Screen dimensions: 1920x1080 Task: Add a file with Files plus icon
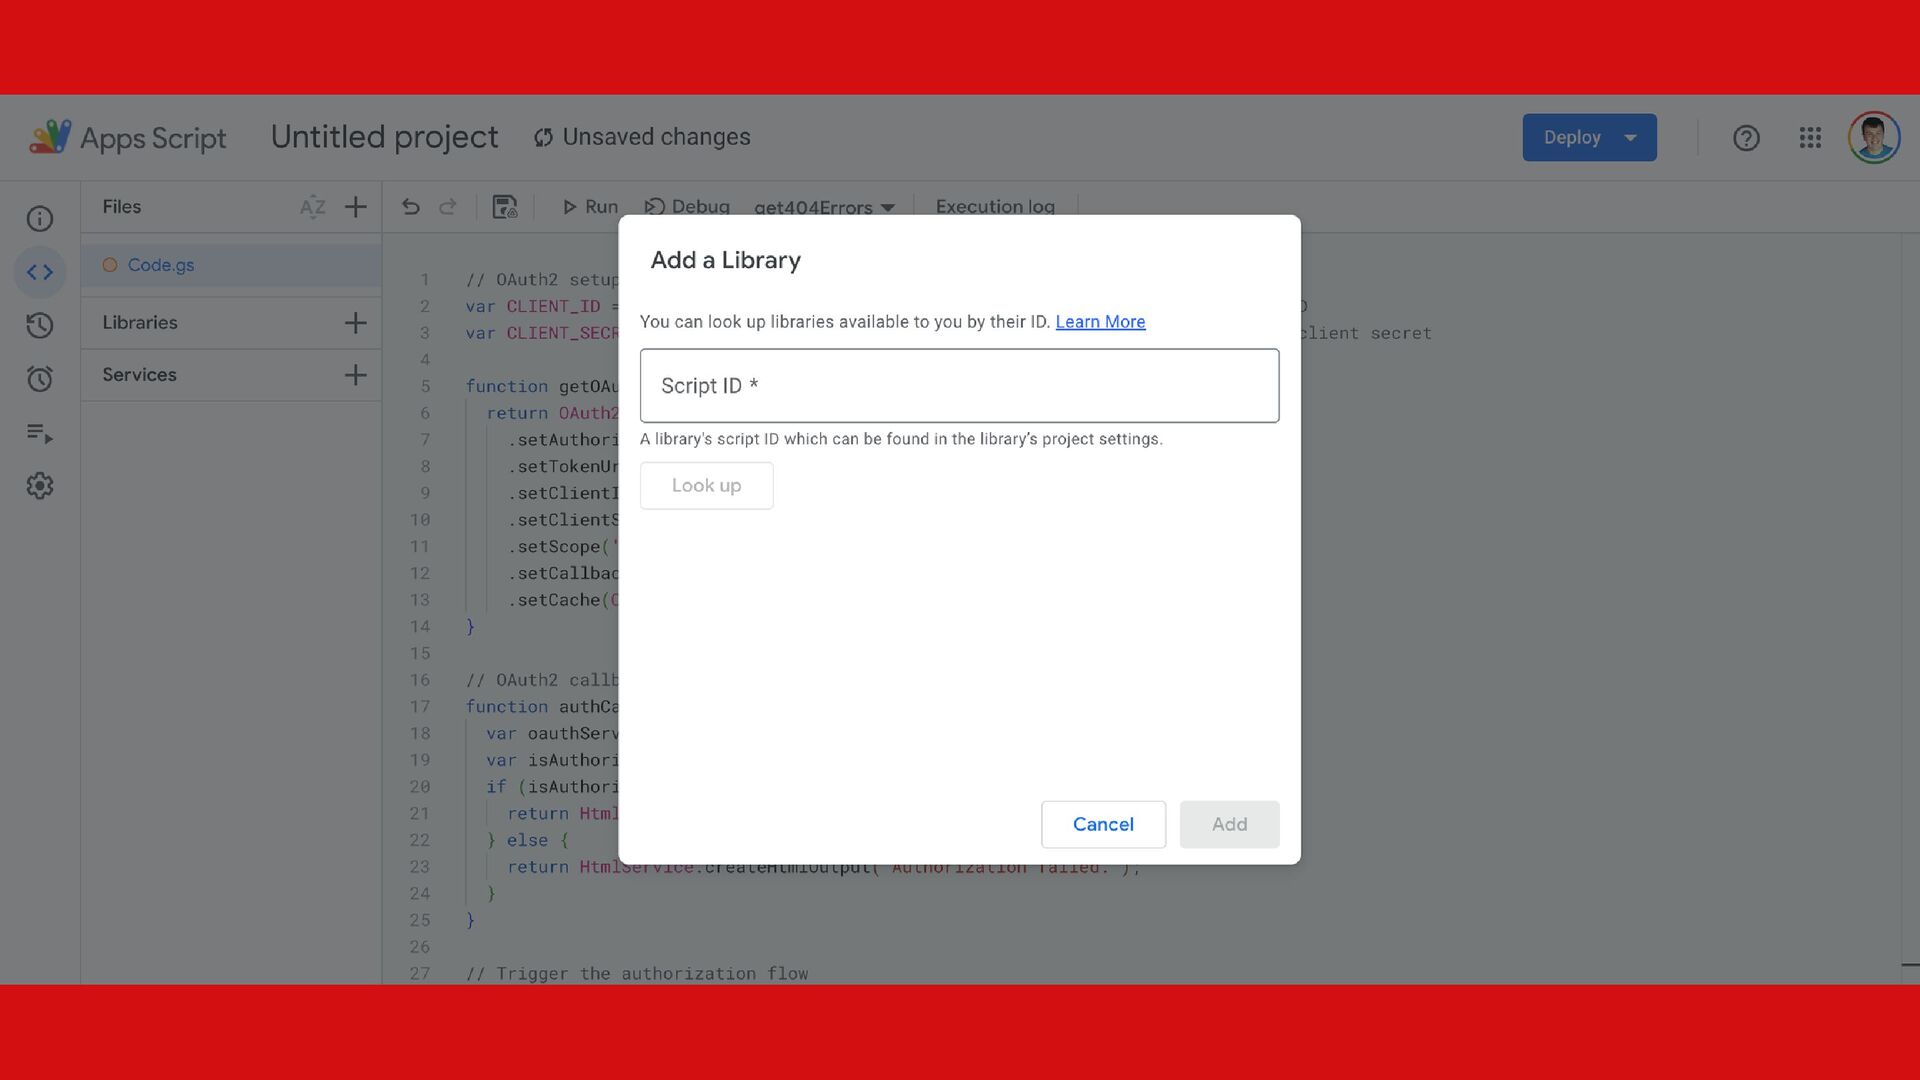click(355, 207)
